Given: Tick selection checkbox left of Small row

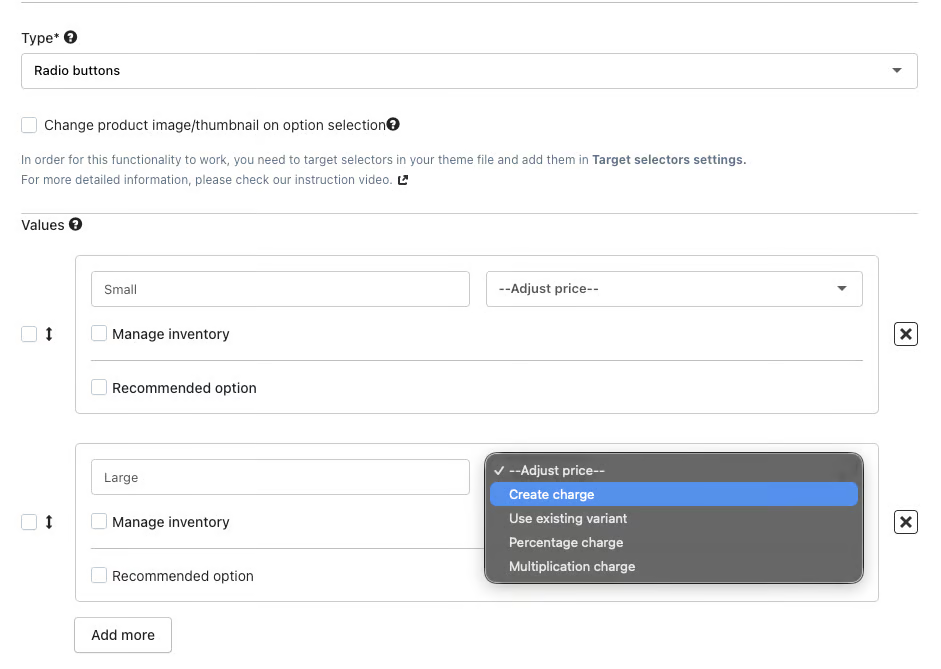Looking at the screenshot, I should click(29, 334).
